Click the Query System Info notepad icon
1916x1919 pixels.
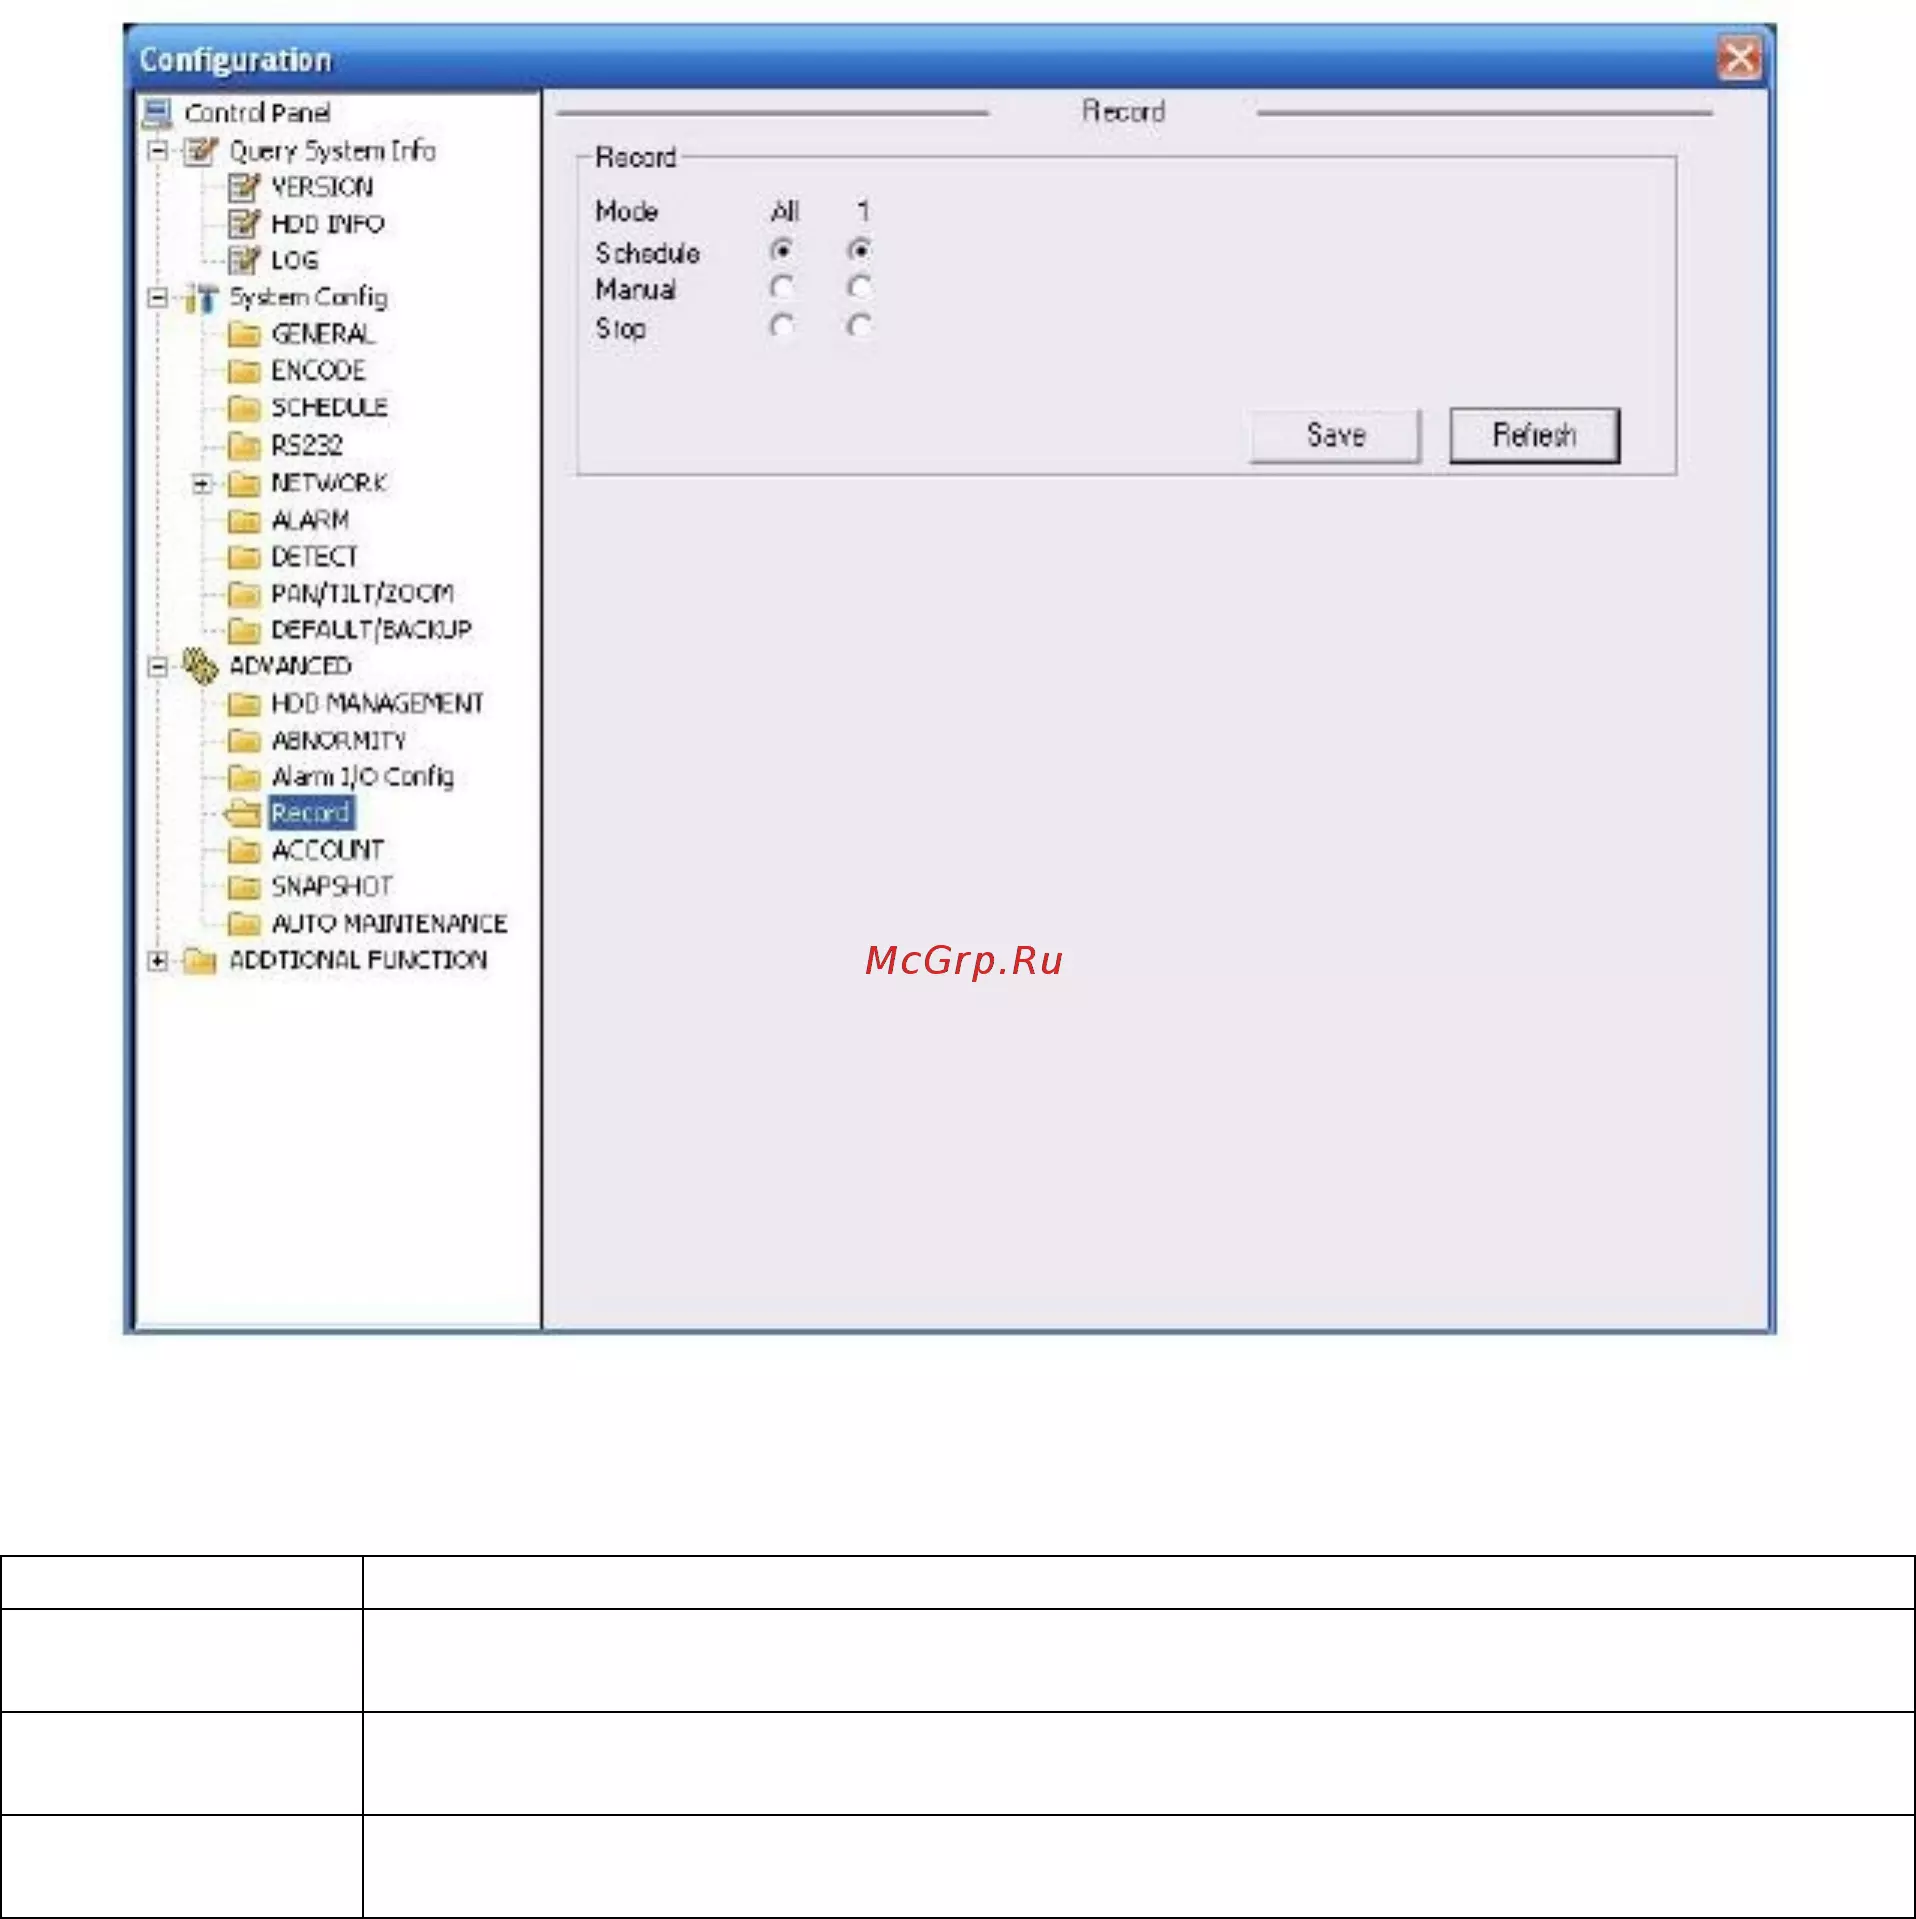[x=201, y=151]
